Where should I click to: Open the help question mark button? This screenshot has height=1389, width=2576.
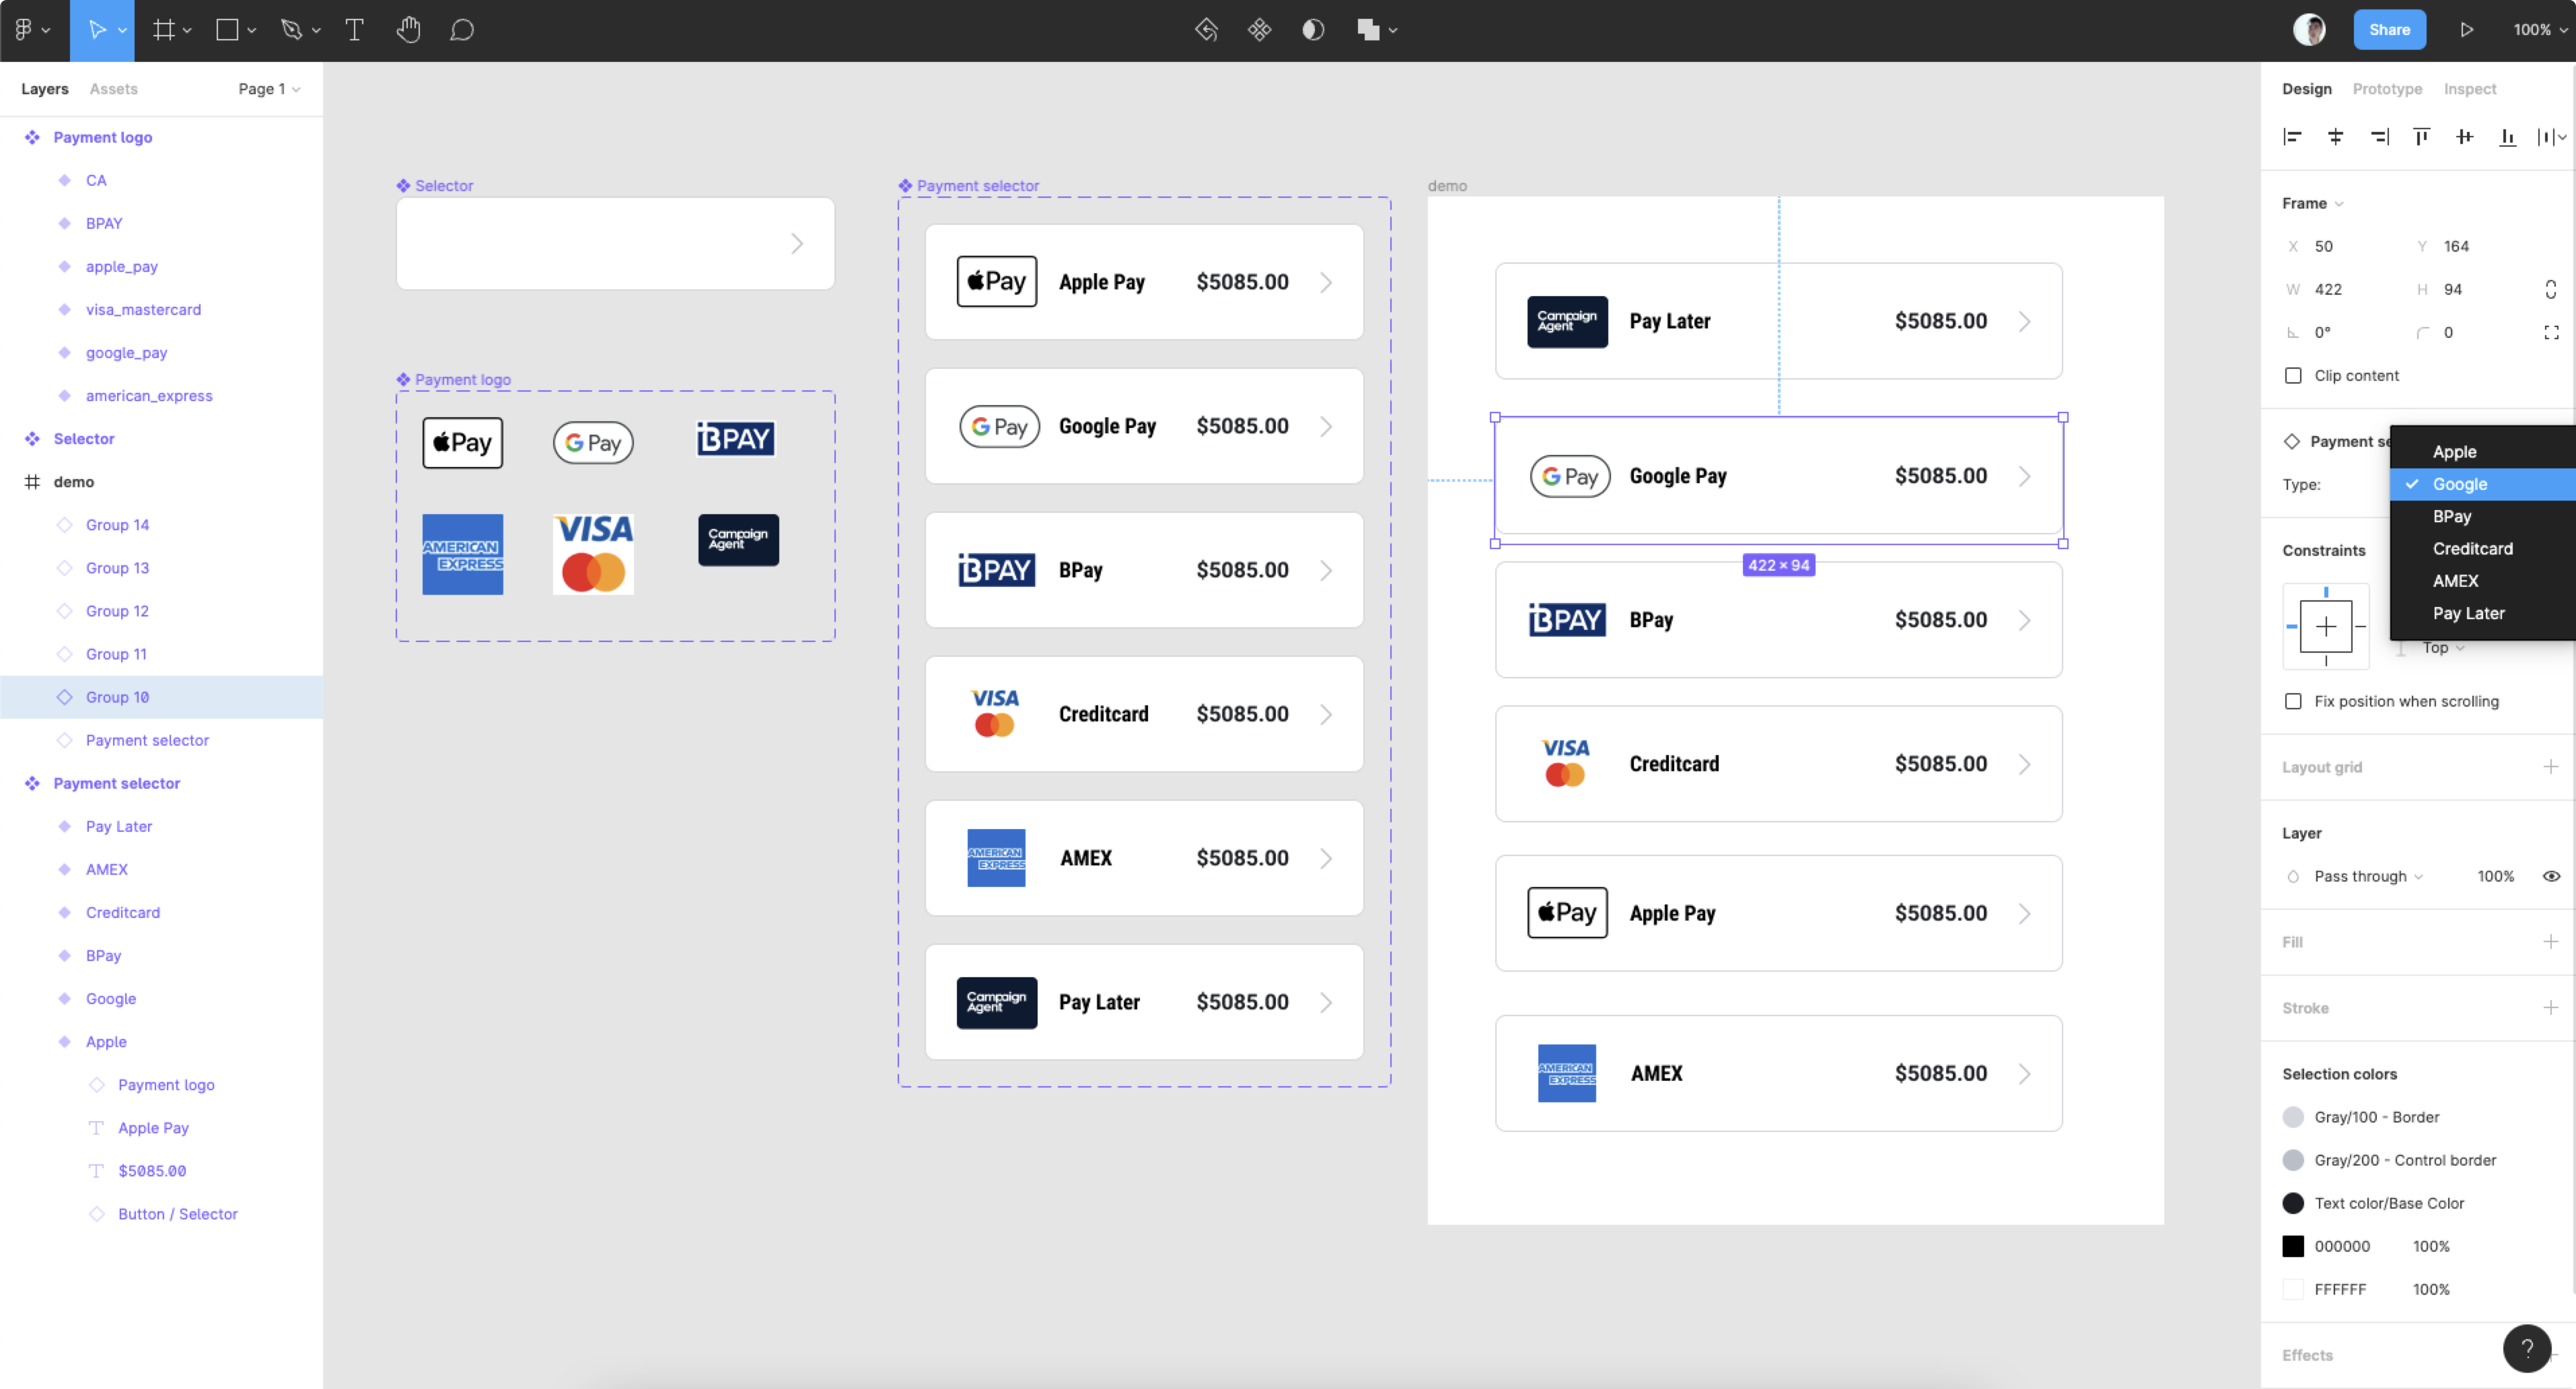[x=2527, y=1348]
